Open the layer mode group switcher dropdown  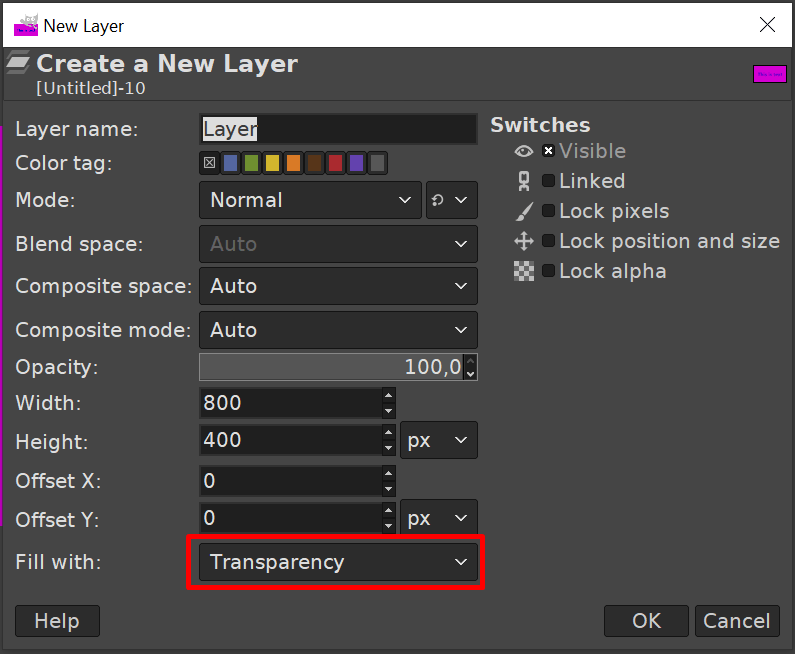point(451,200)
